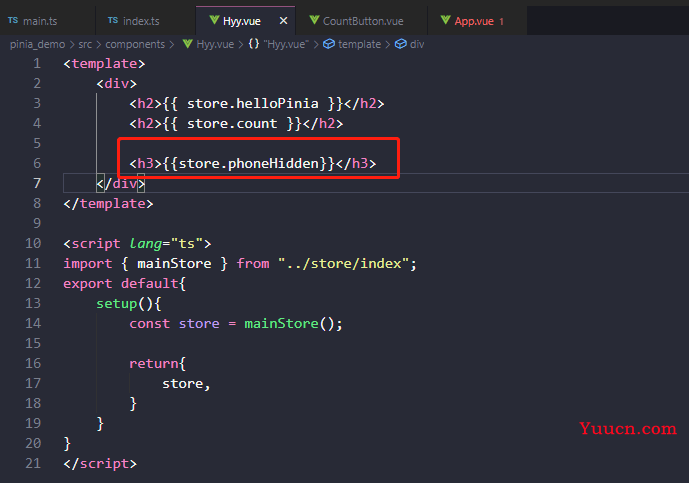Click the "Hyy.vue" module breadcrumb item
The height and width of the screenshot is (483, 689).
(x=286, y=44)
